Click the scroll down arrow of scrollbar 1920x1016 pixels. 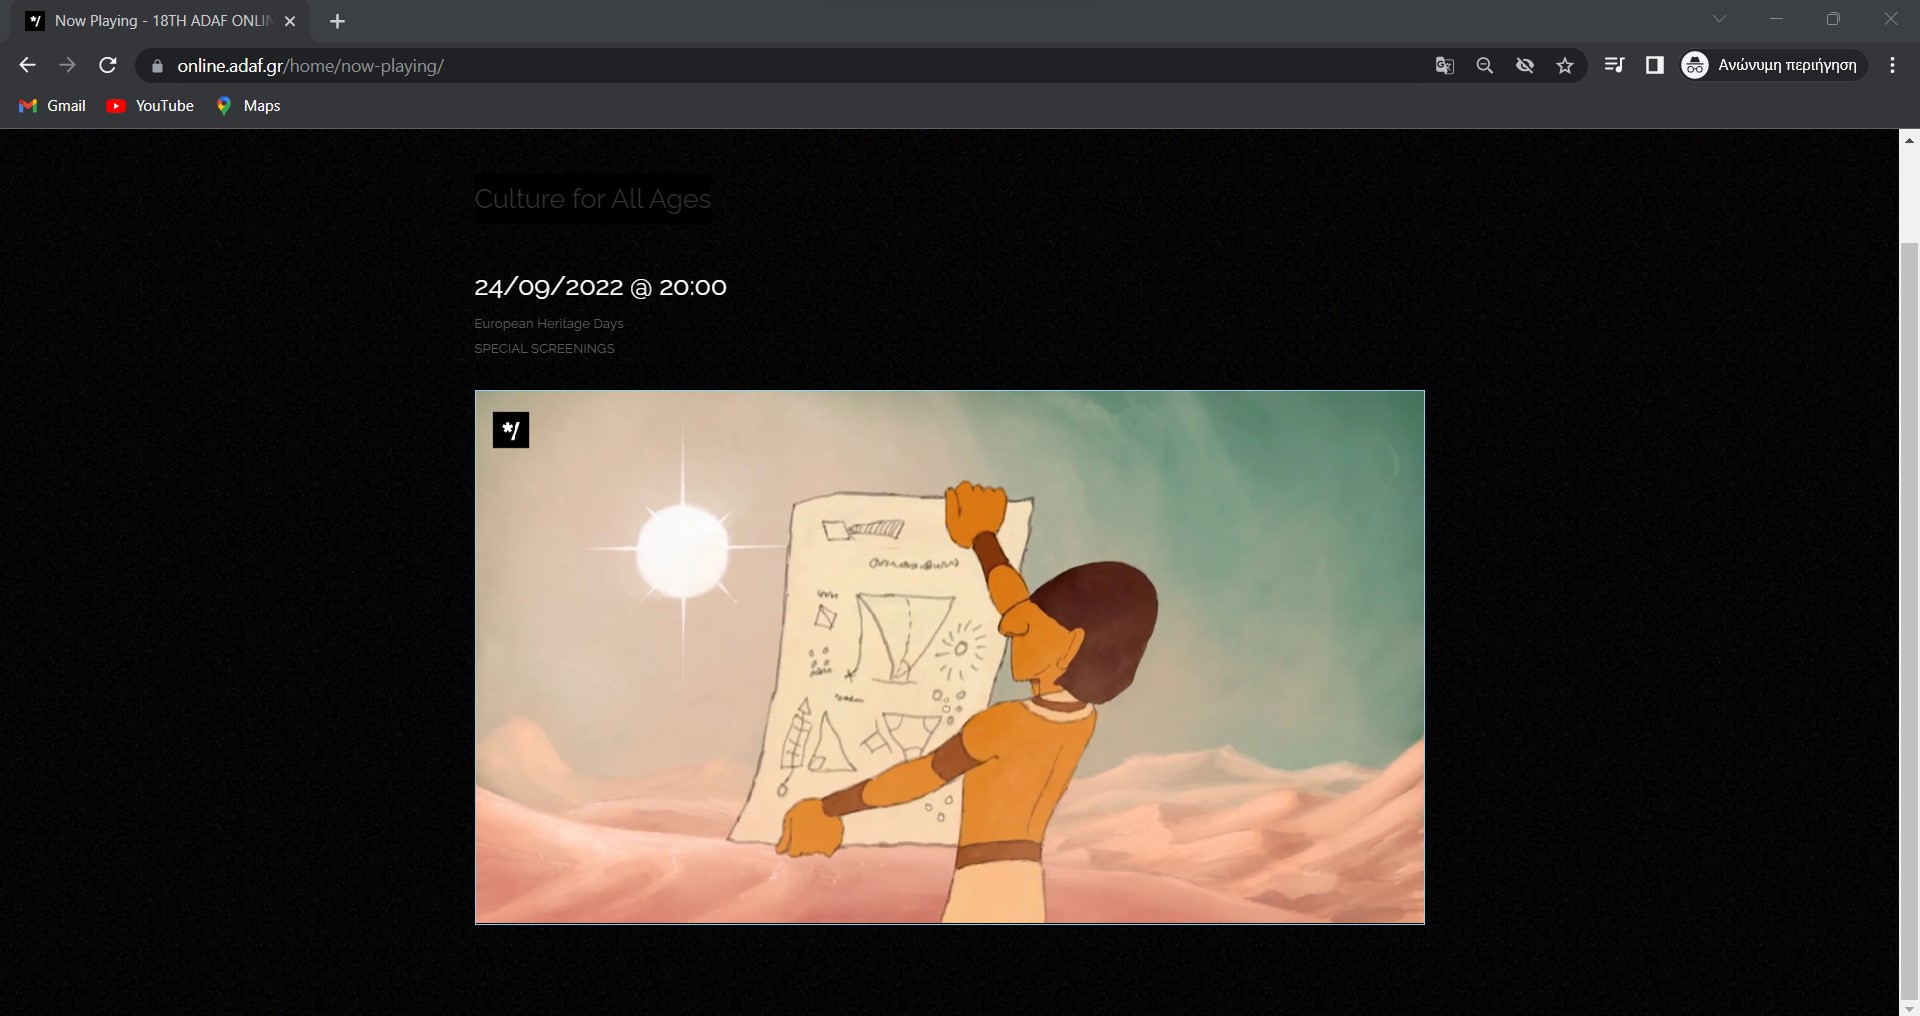point(1909,1007)
